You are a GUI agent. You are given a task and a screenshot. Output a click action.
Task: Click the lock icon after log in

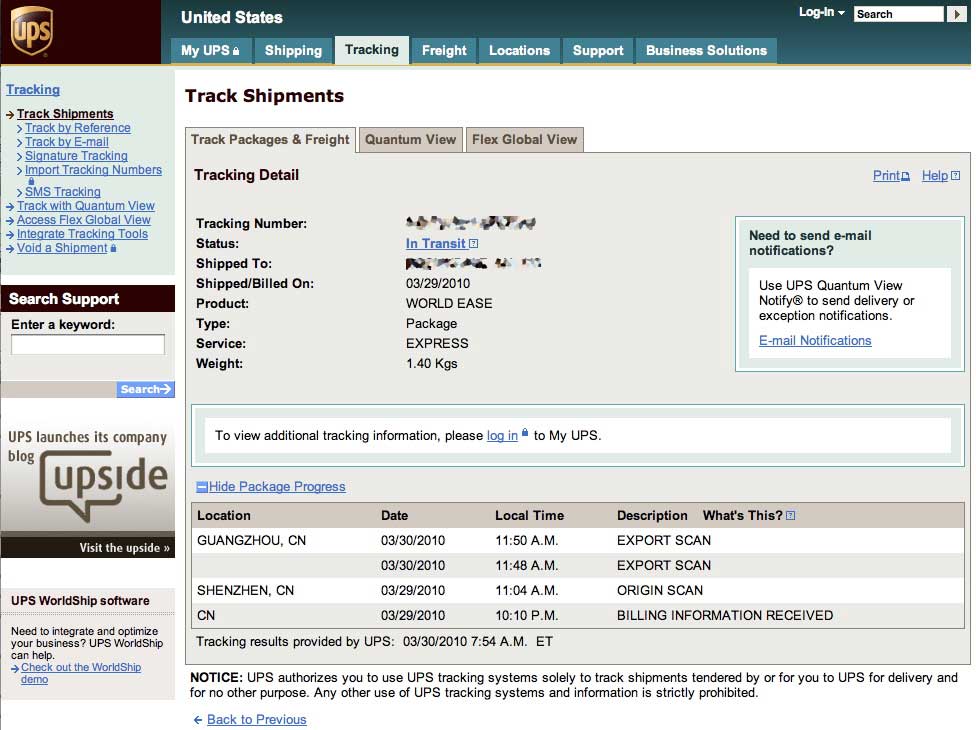click(525, 433)
